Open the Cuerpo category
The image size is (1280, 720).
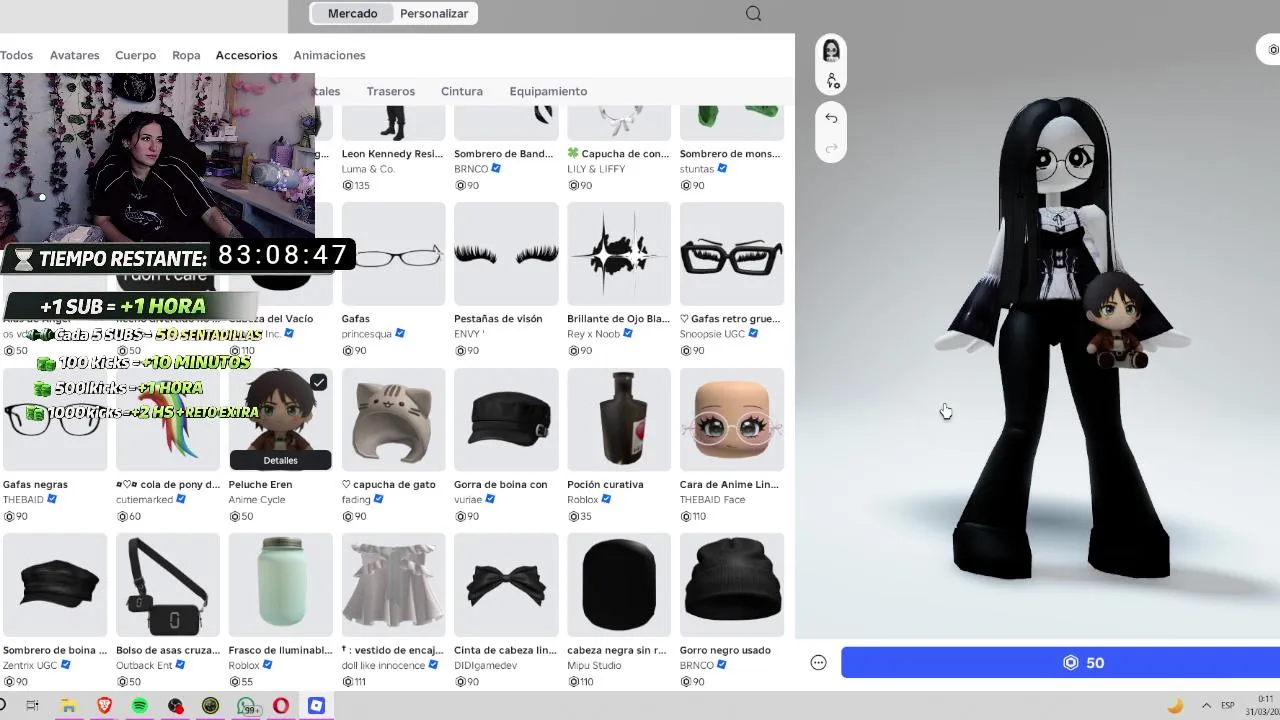point(135,55)
